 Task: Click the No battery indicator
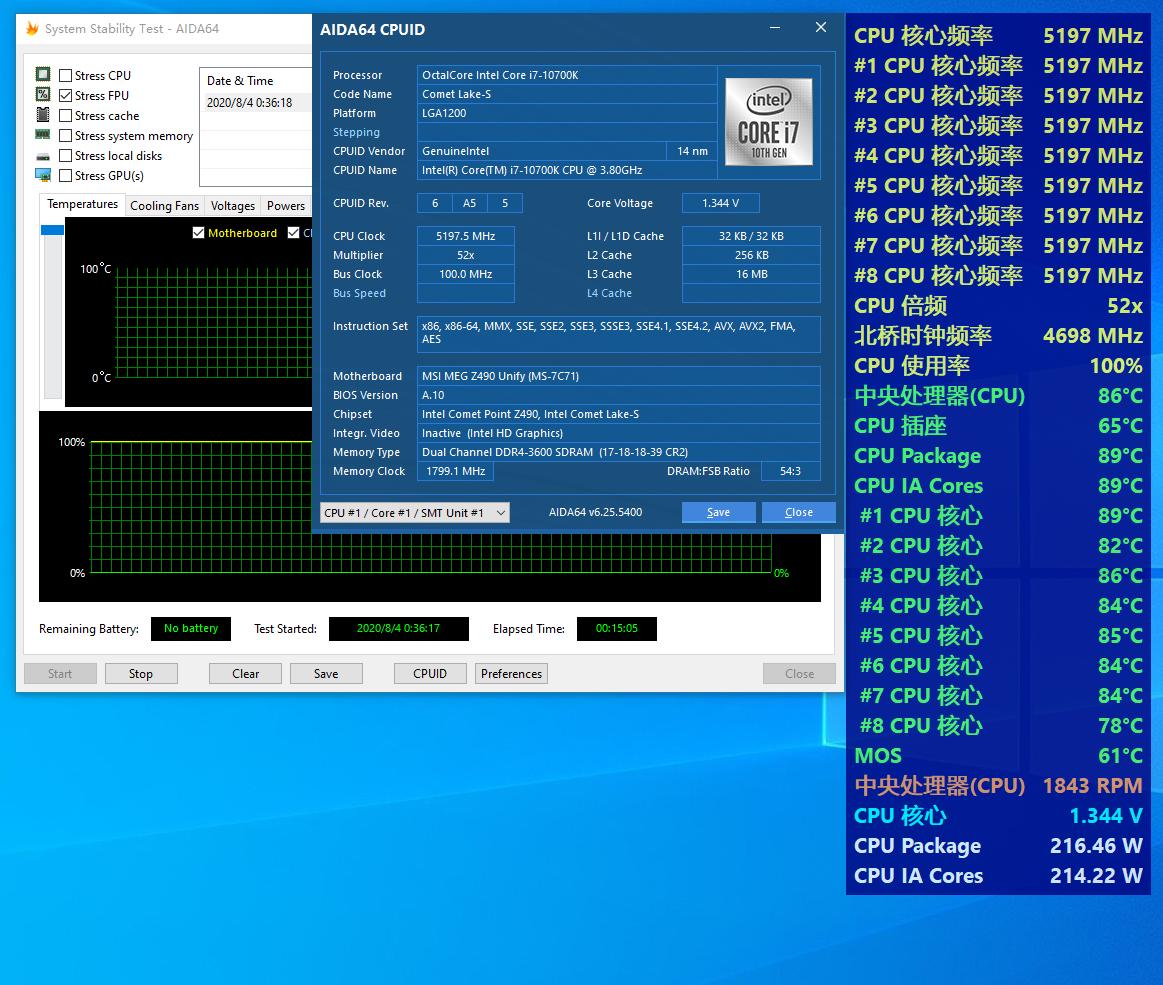pos(191,628)
